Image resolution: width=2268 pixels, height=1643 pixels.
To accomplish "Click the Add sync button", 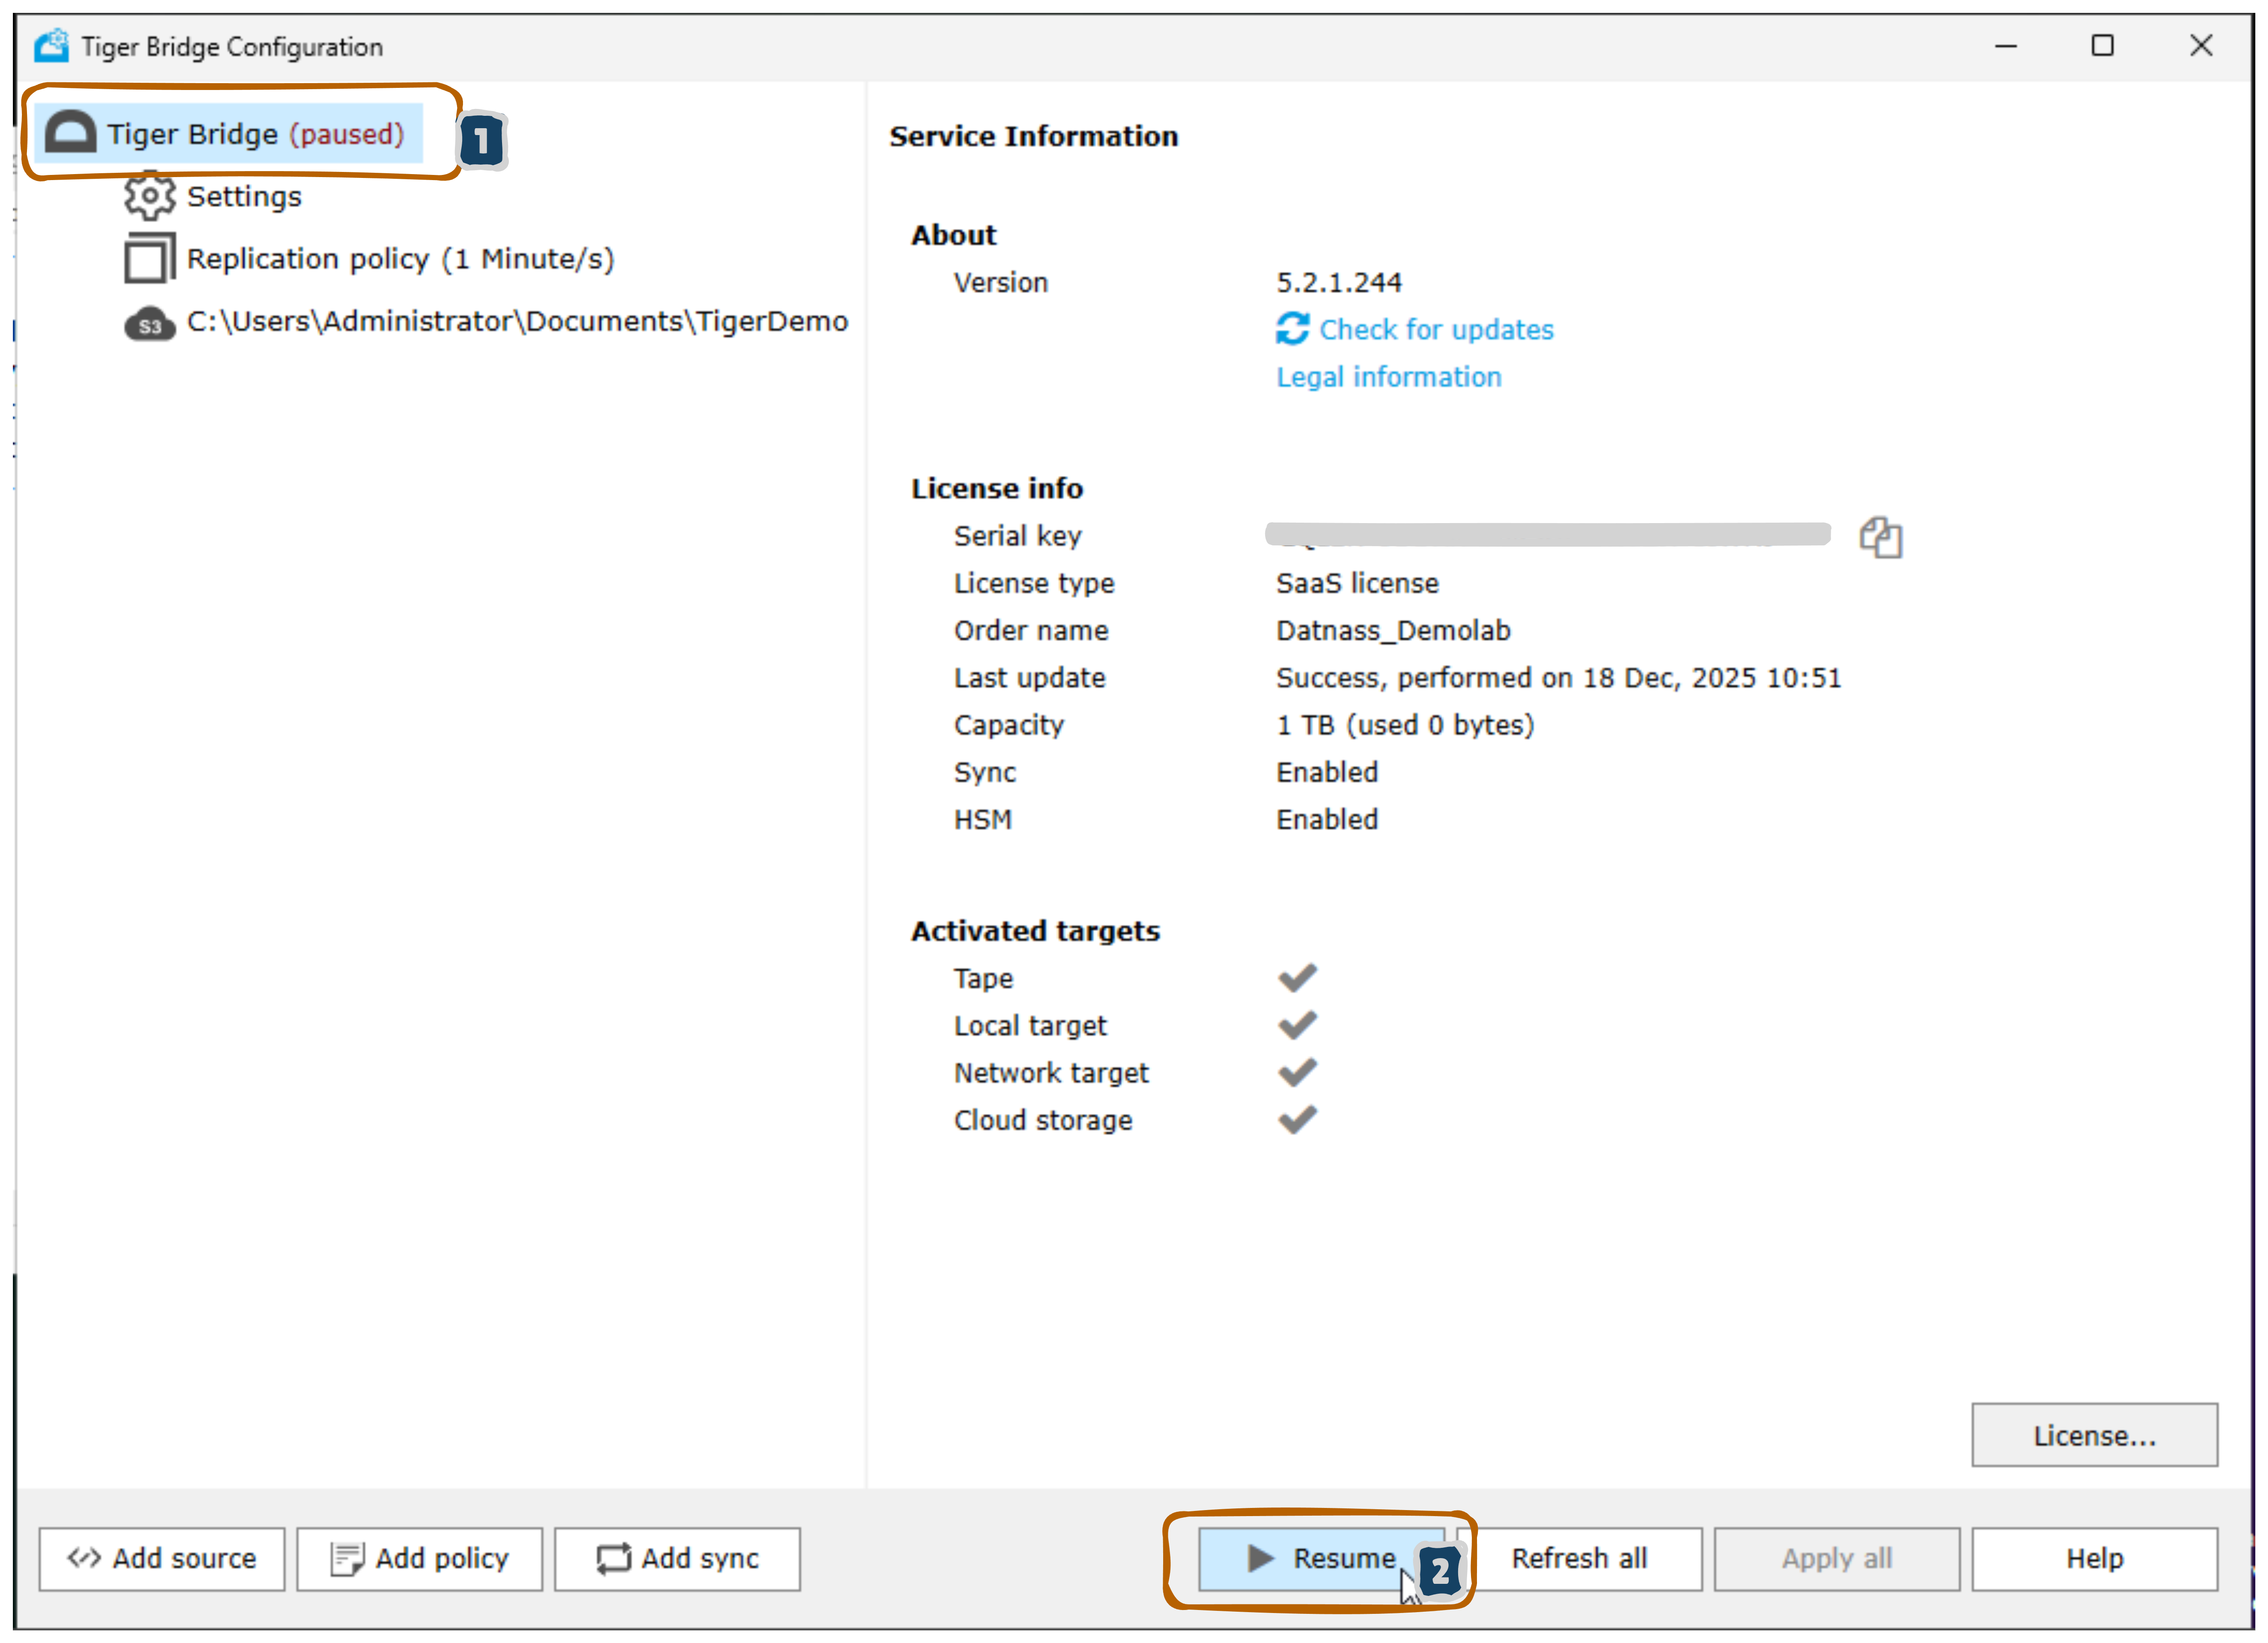I will pyautogui.click(x=677, y=1558).
